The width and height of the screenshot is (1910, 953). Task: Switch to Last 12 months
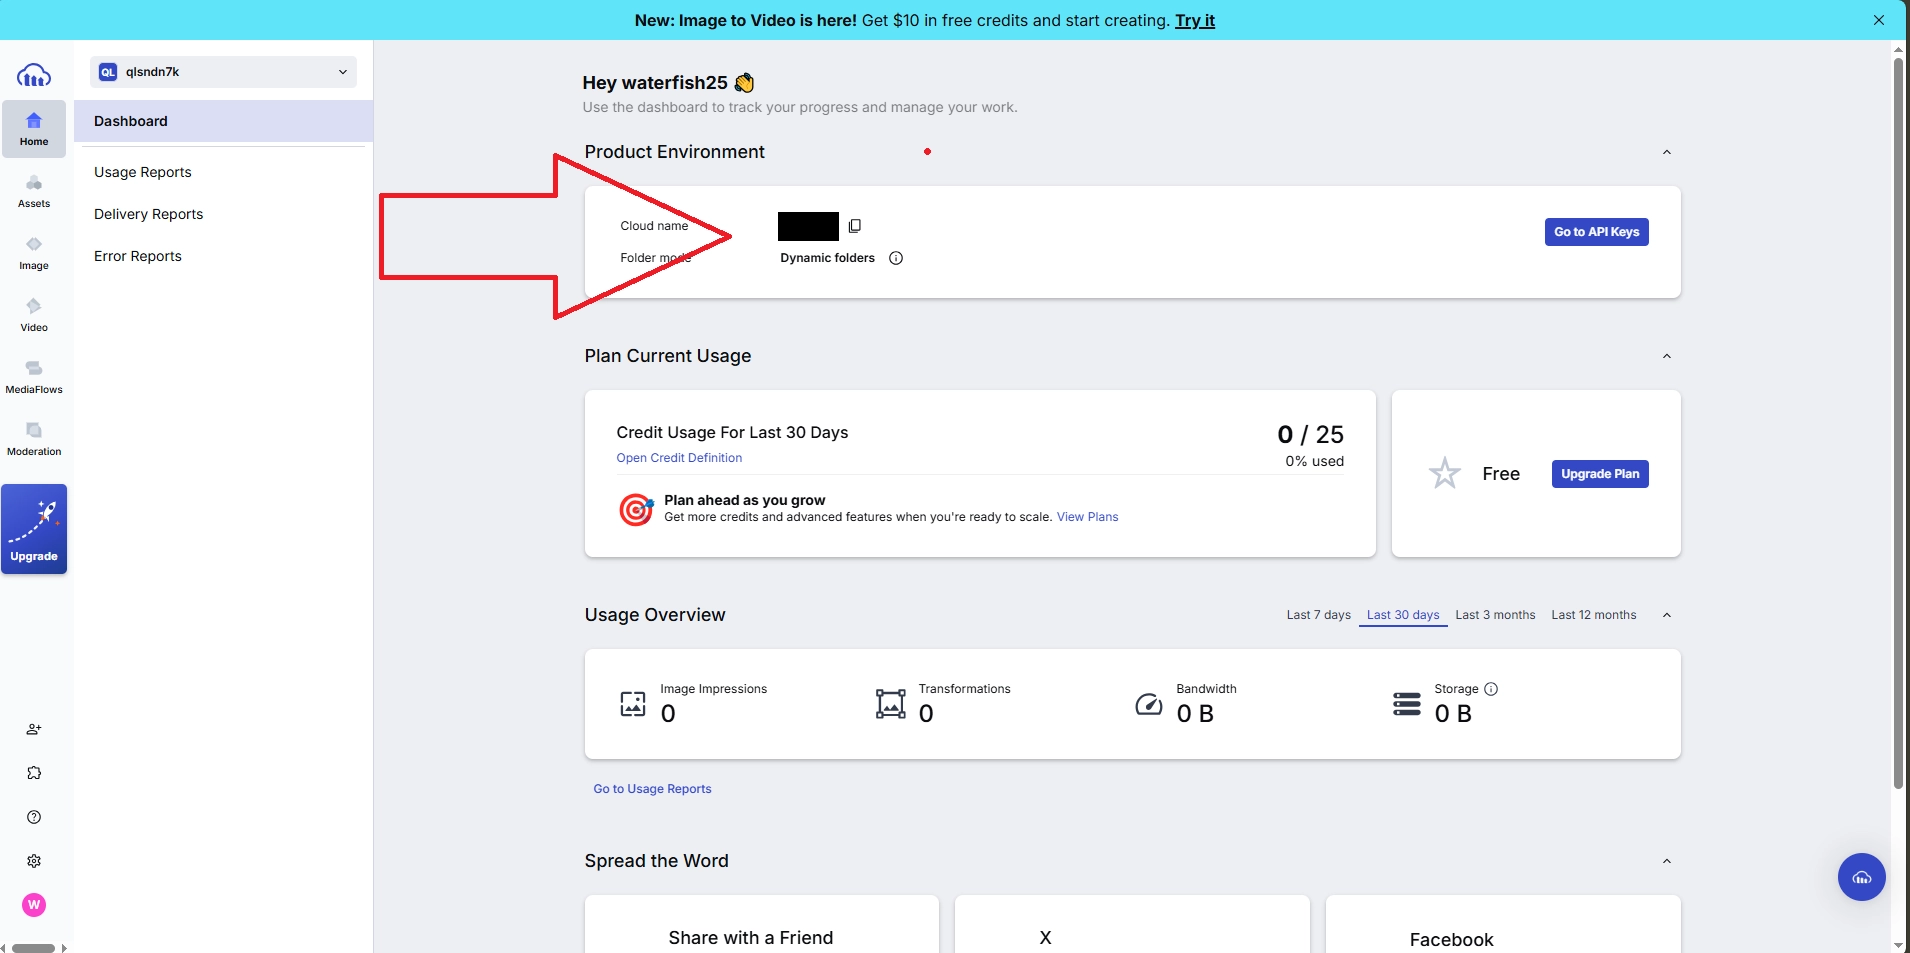click(1594, 615)
